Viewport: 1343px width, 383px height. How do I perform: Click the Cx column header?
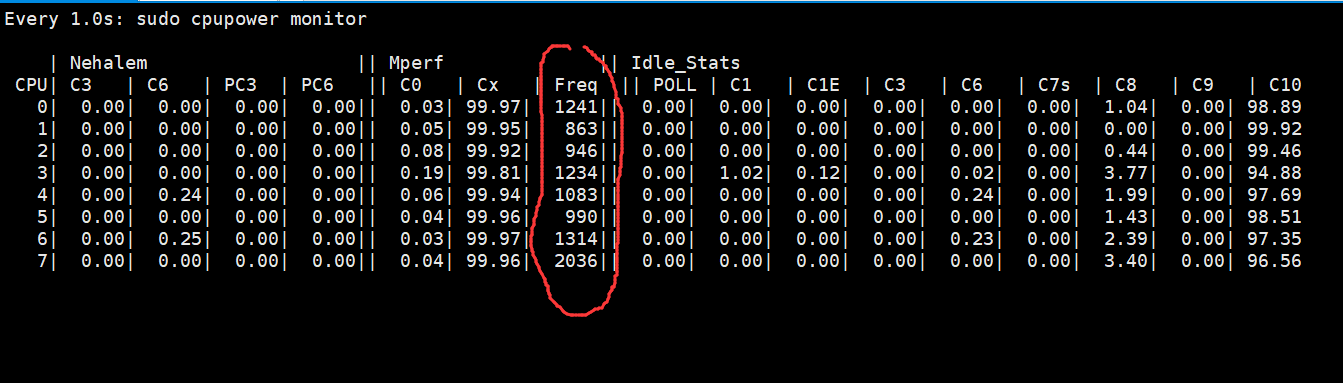click(488, 86)
